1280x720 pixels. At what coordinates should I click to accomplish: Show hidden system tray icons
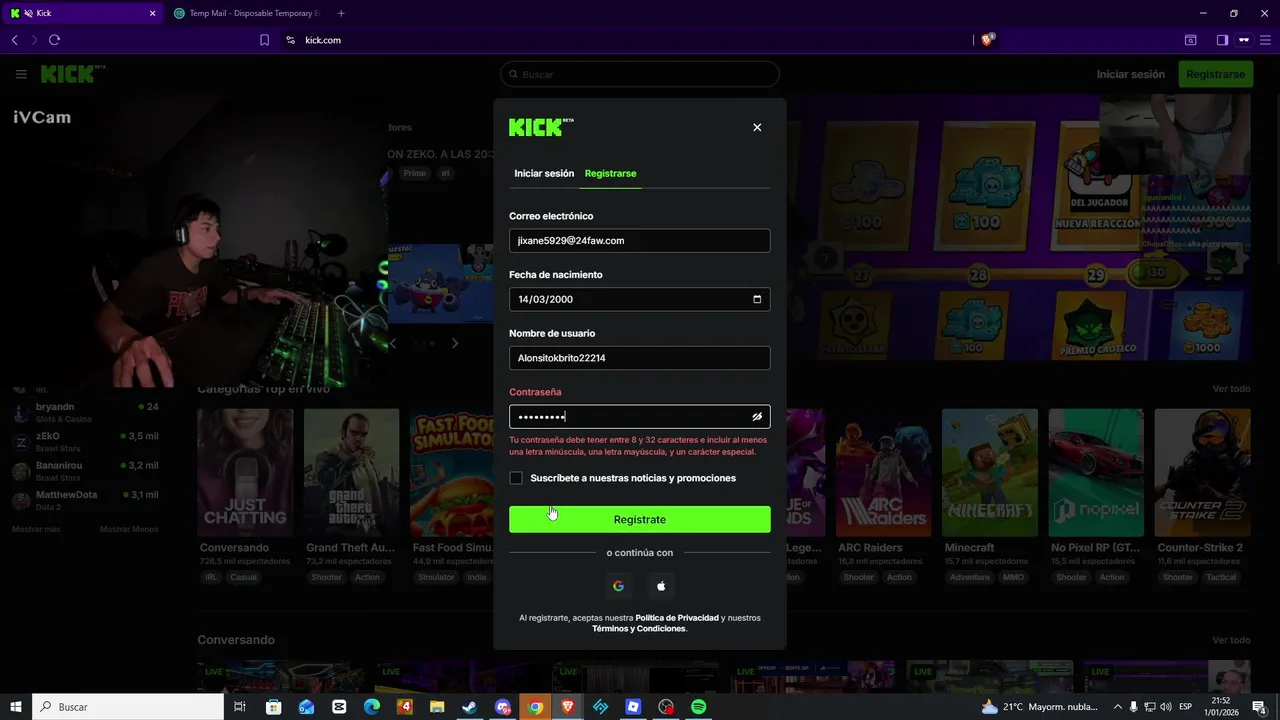[1118, 707]
